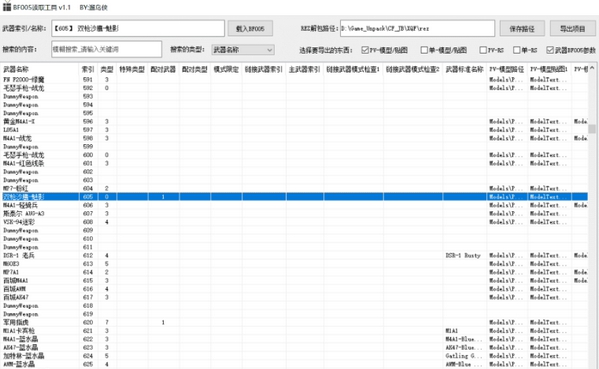599x369 pixels.
Task: Click the 特殊类型 column header
Action: point(132,69)
